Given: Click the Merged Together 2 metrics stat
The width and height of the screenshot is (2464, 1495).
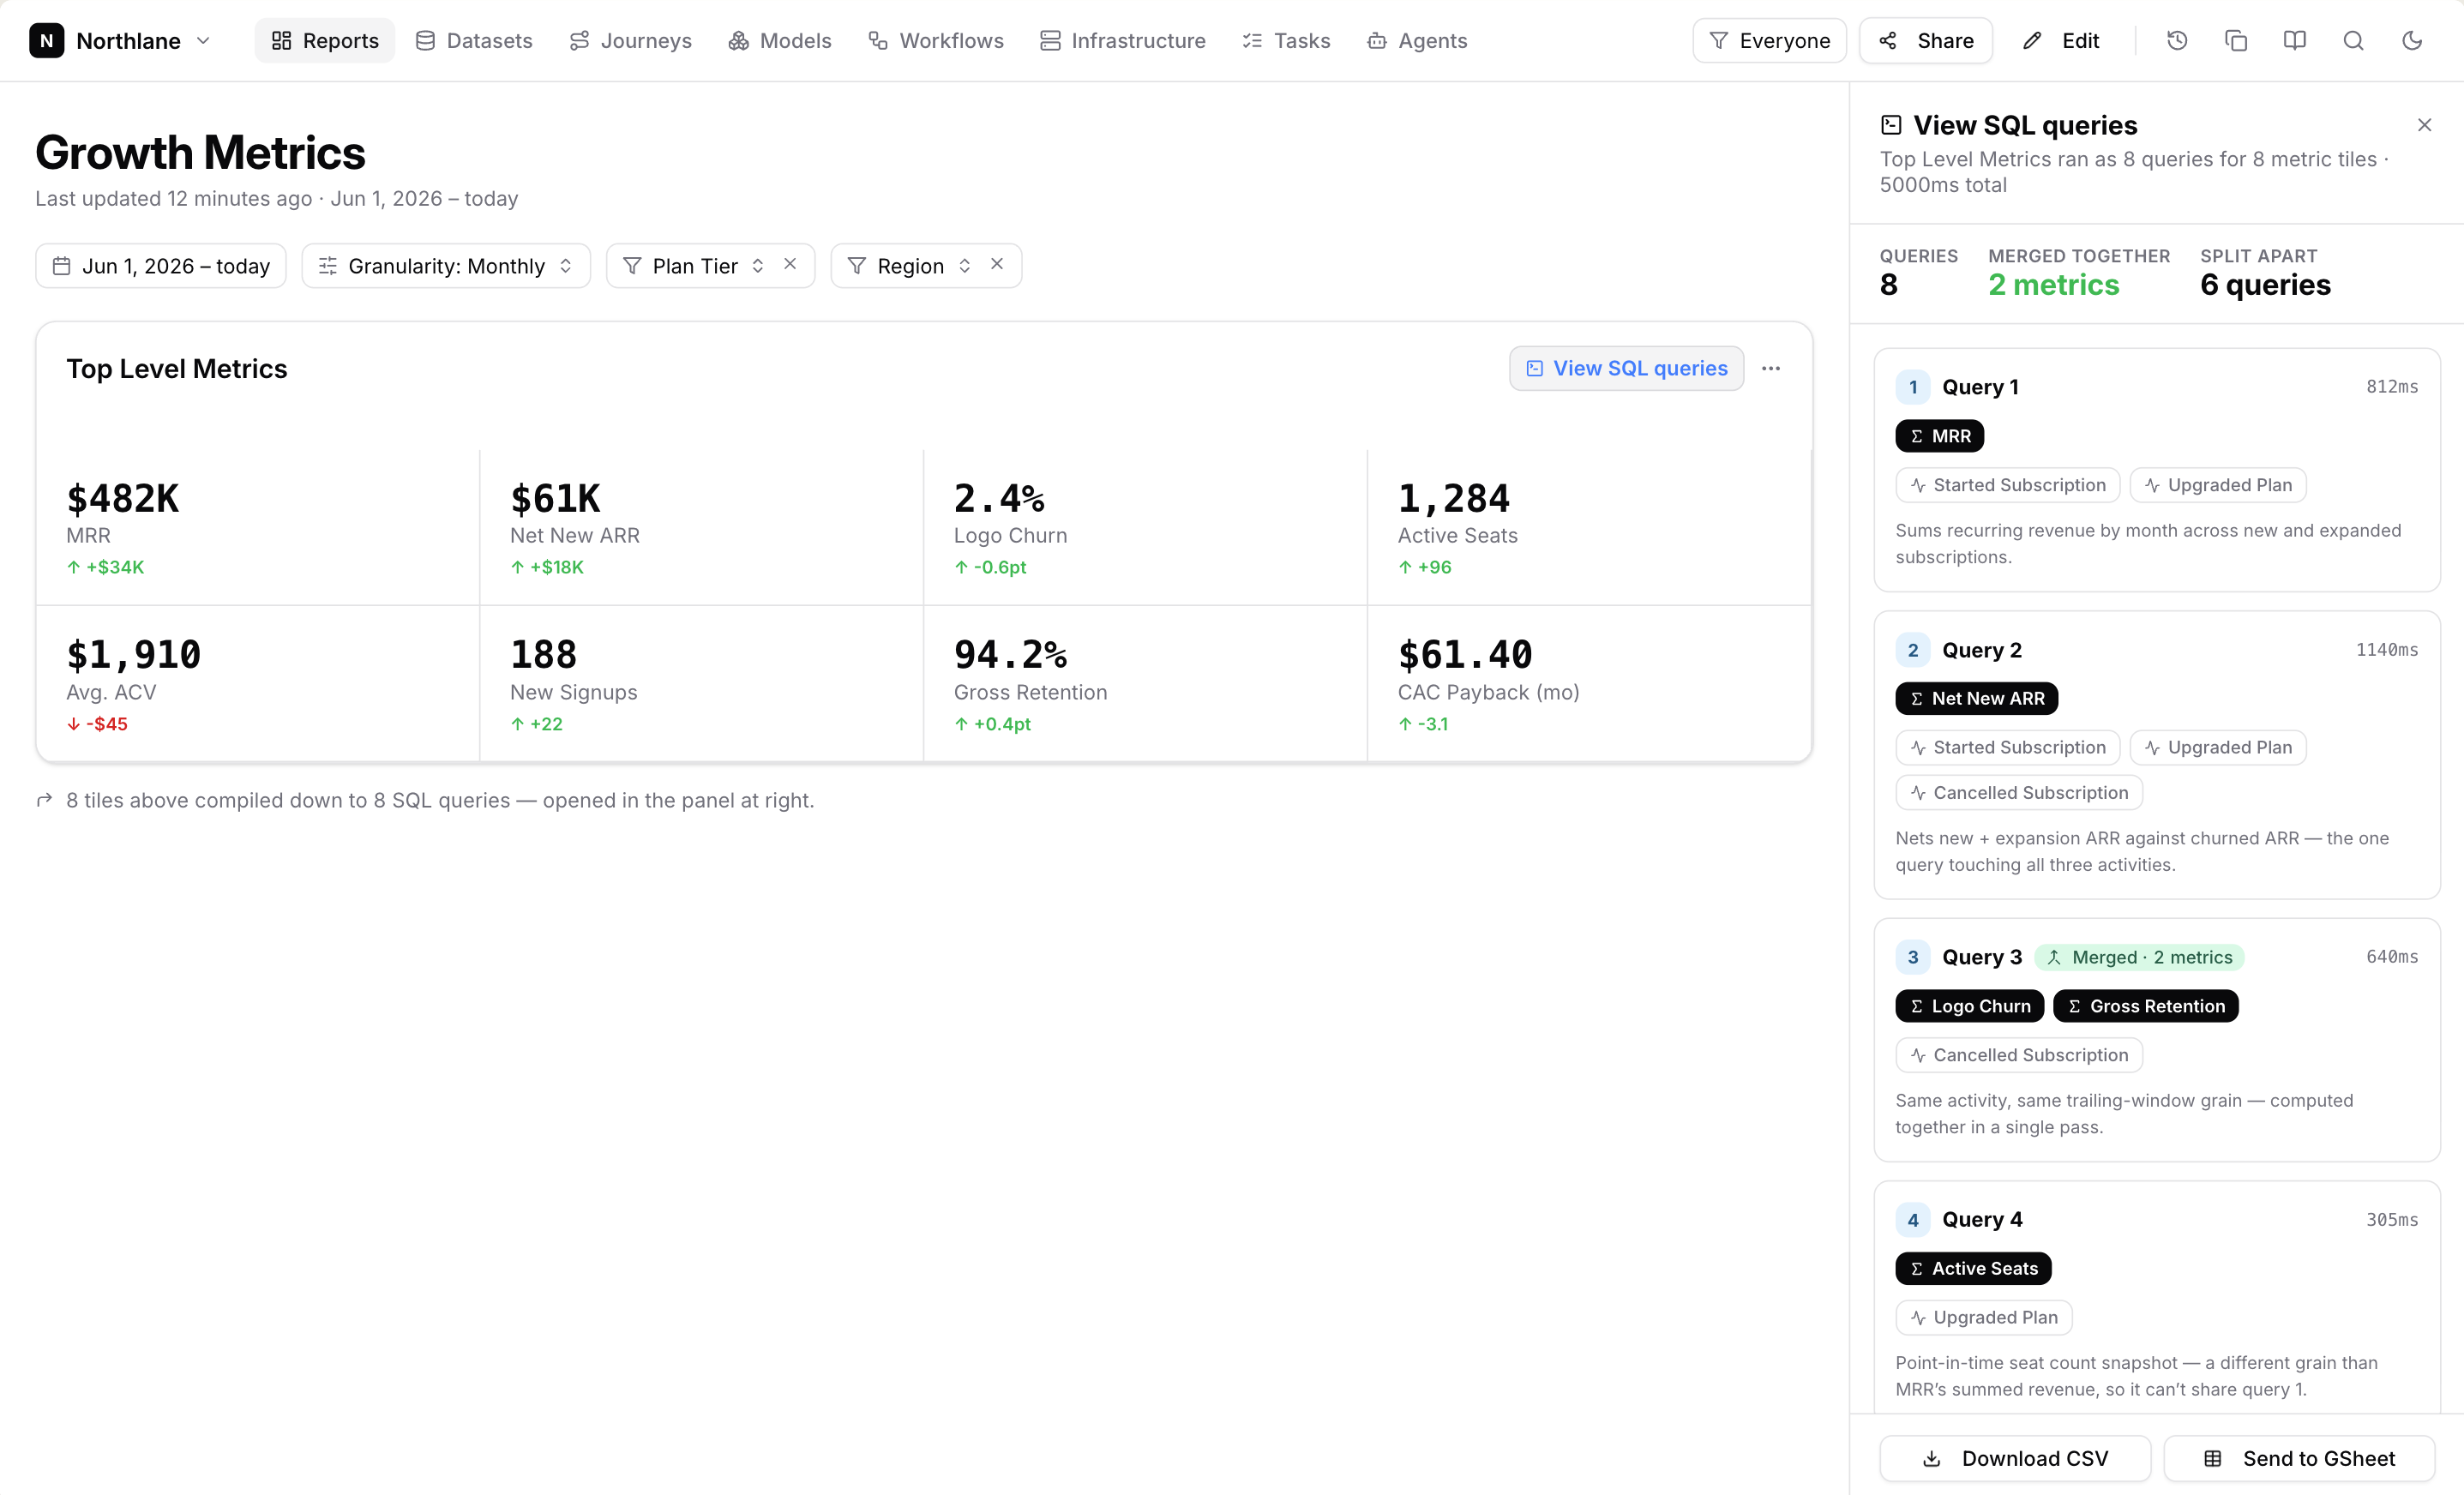Looking at the screenshot, I should [x=2079, y=274].
